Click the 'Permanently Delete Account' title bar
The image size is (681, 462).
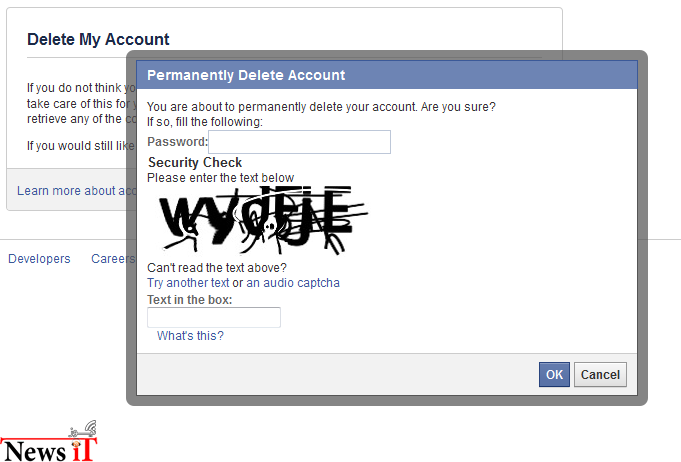(x=387, y=75)
